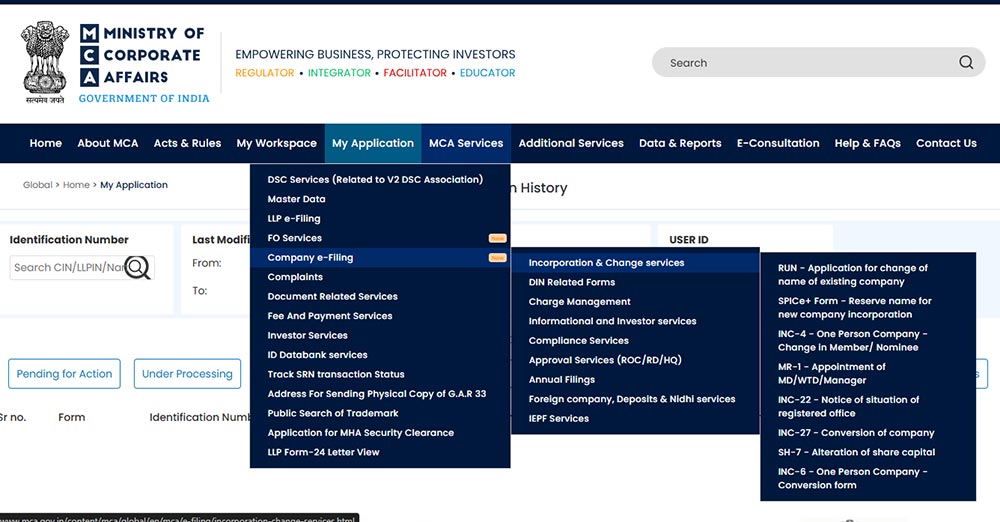
Task: Click the Home breadcrumb link
Action: (76, 185)
